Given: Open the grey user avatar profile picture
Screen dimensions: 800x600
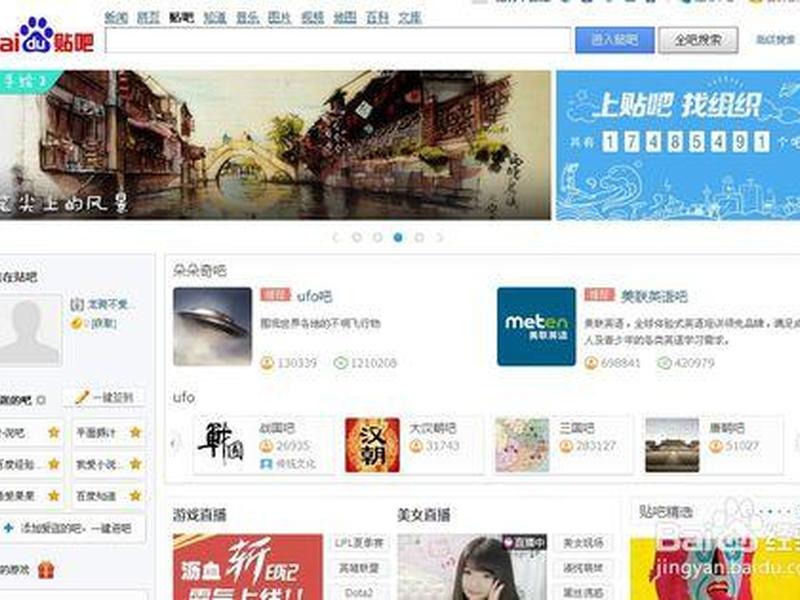Looking at the screenshot, I should pyautogui.click(x=30, y=330).
